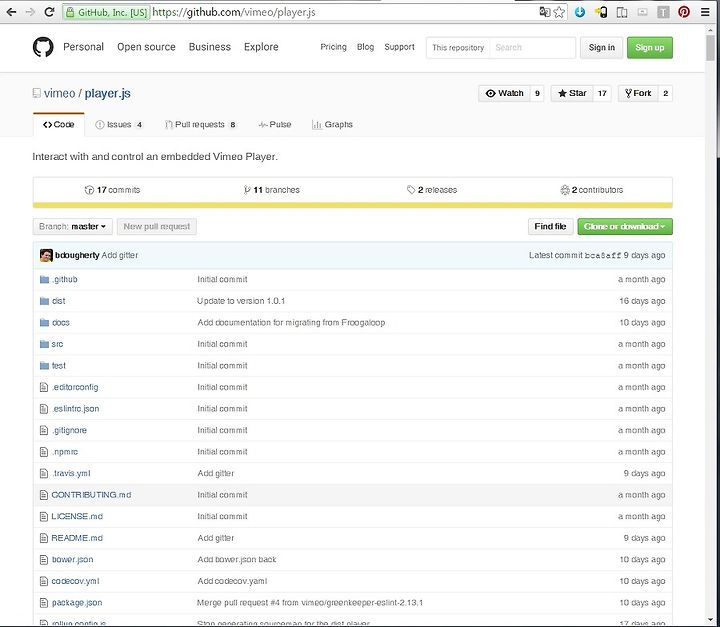Viewport: 720px width, 627px height.
Task: Open the bower.json file
Action: tap(73, 559)
